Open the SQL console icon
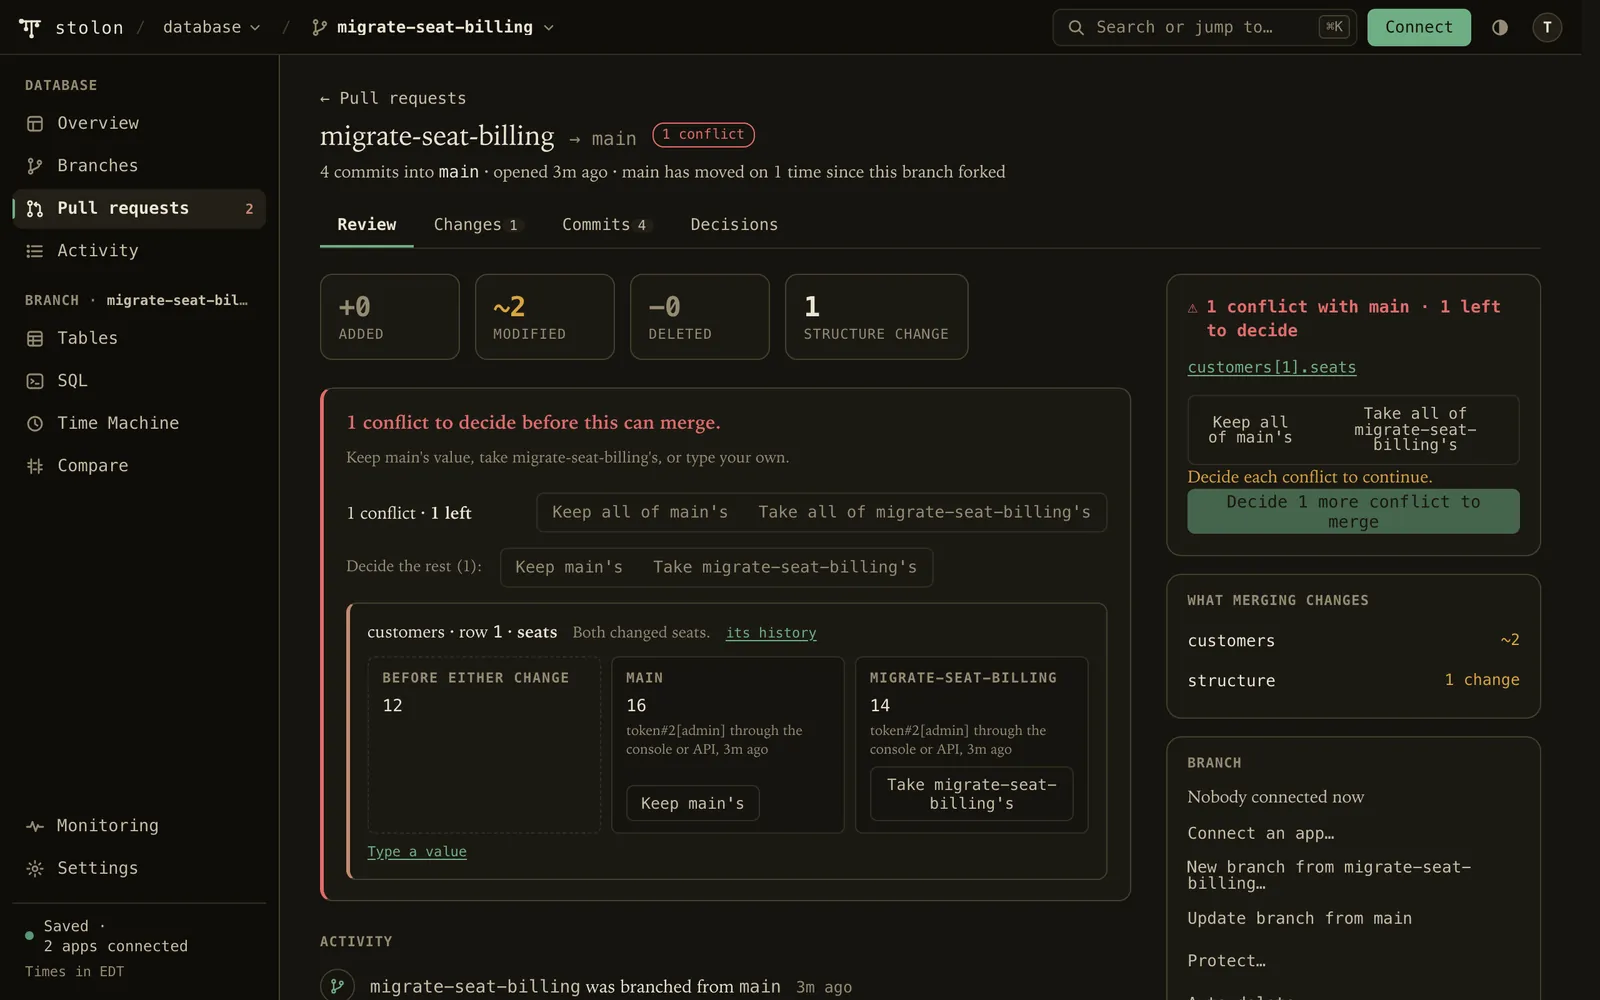 (35, 381)
